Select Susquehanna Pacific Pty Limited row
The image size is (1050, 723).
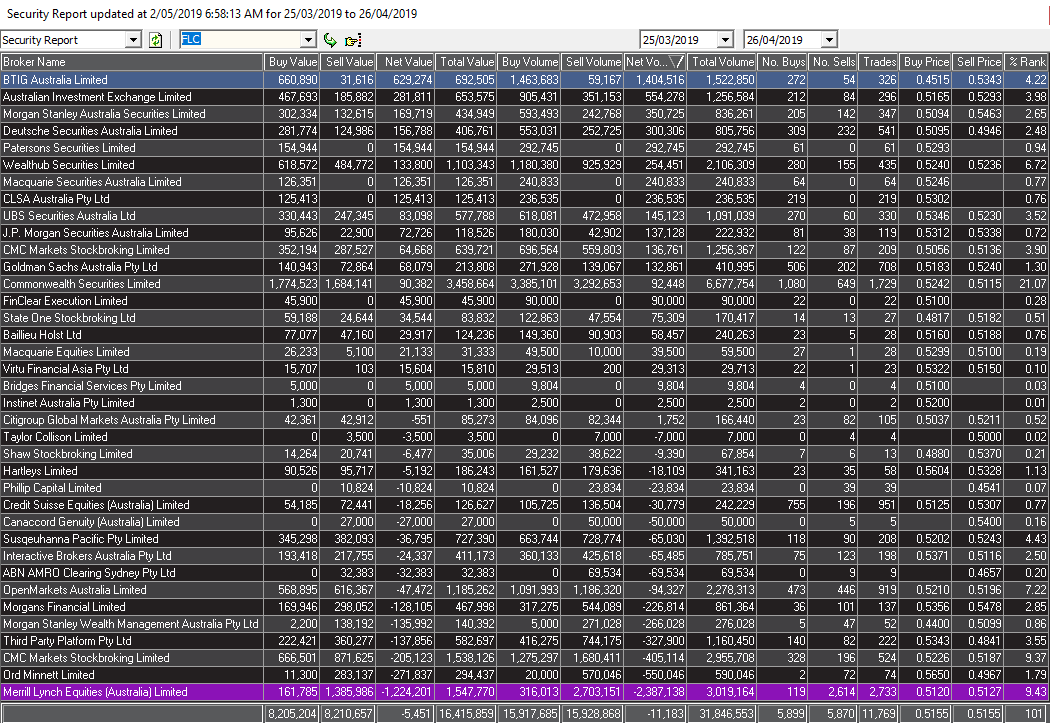[524, 539]
